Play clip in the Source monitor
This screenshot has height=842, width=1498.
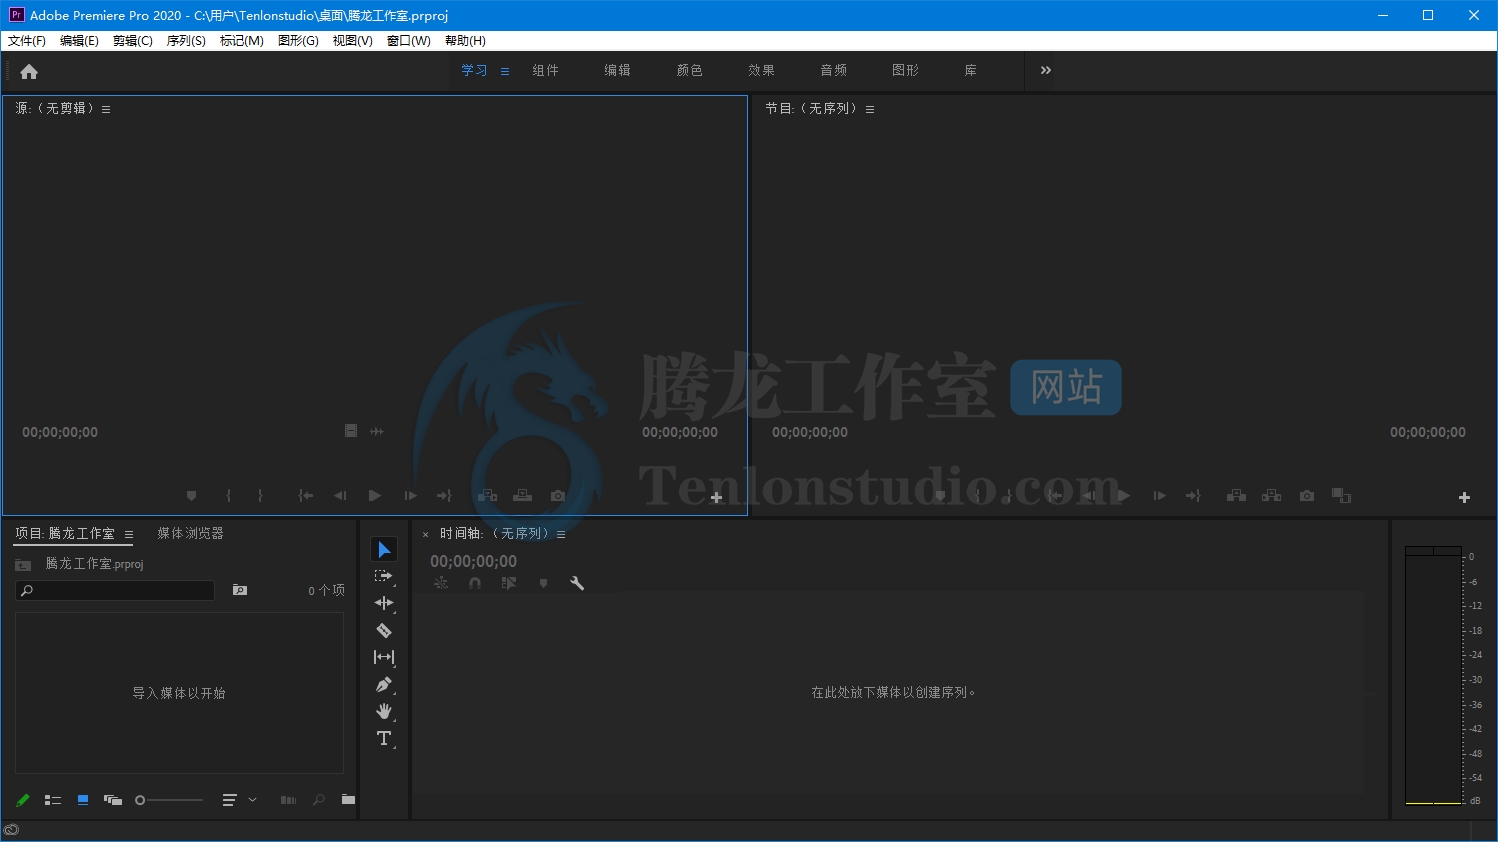(375, 496)
